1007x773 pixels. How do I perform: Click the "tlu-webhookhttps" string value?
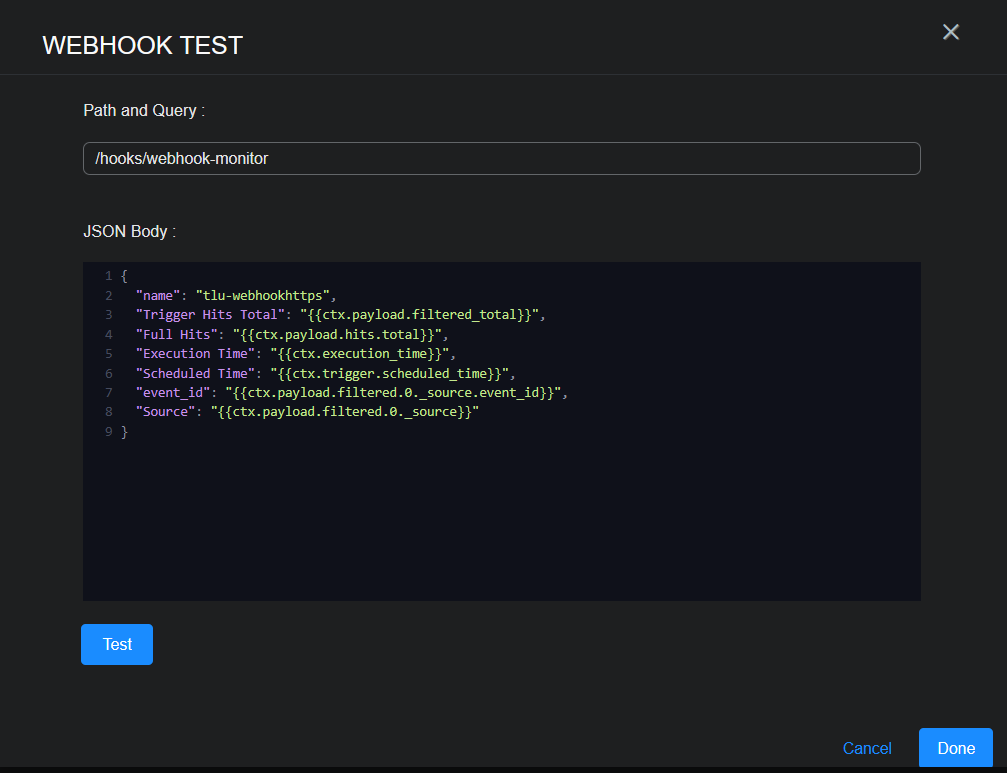(263, 295)
